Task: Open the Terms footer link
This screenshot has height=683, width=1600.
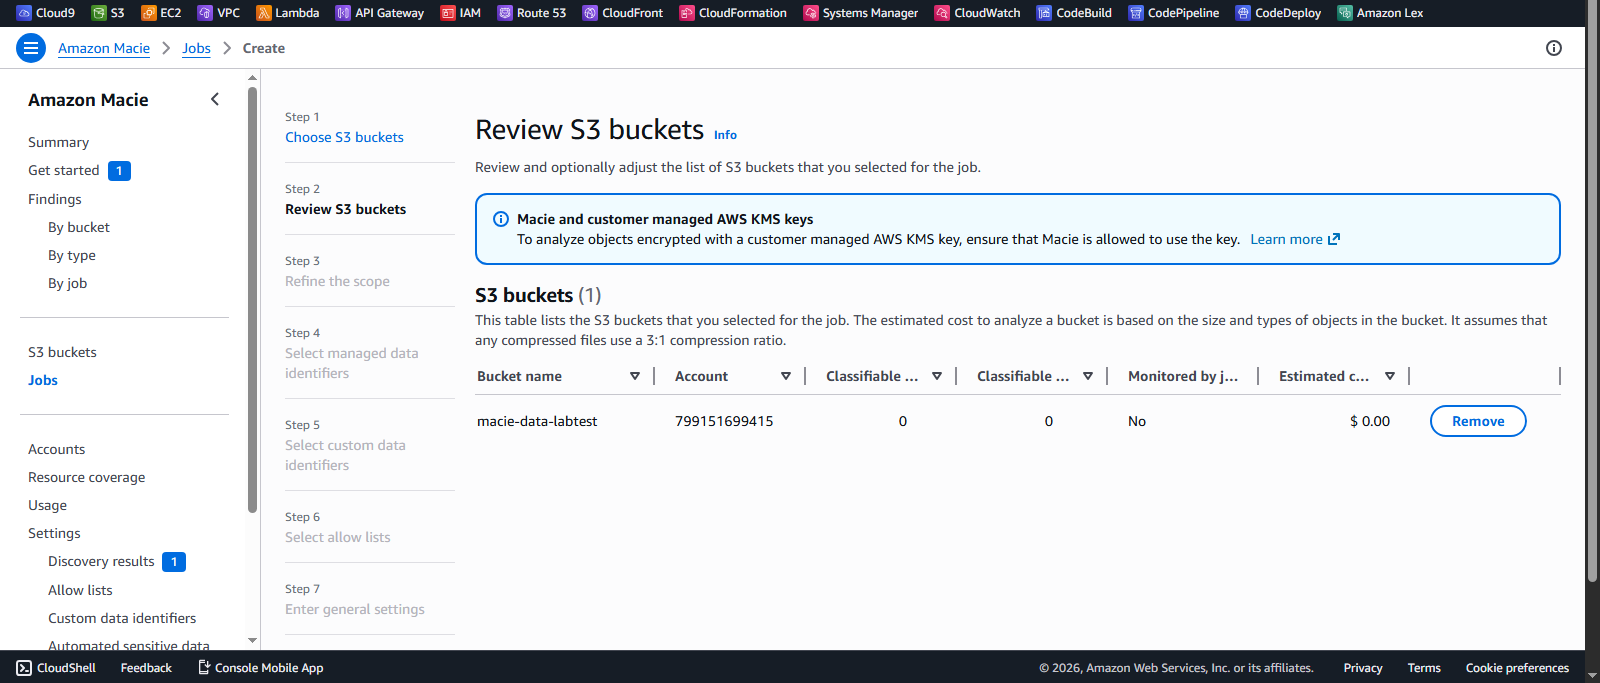Action: click(1424, 668)
